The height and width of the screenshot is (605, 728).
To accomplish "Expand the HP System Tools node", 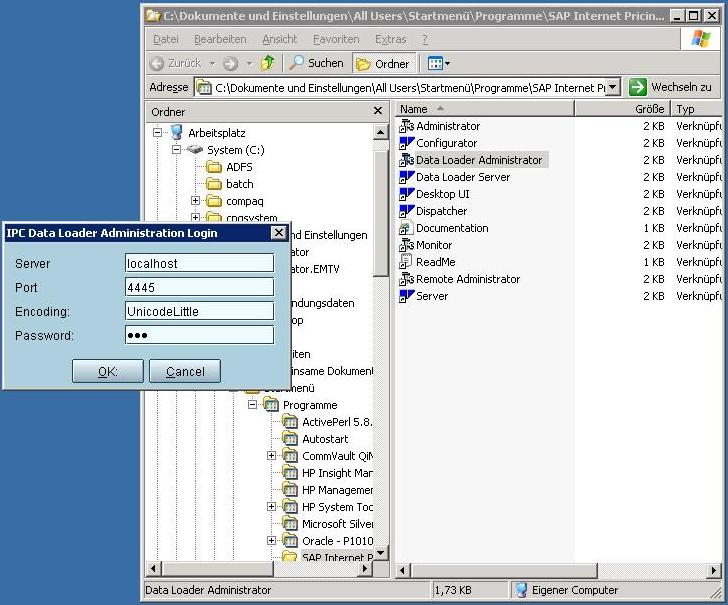I will 272,507.
